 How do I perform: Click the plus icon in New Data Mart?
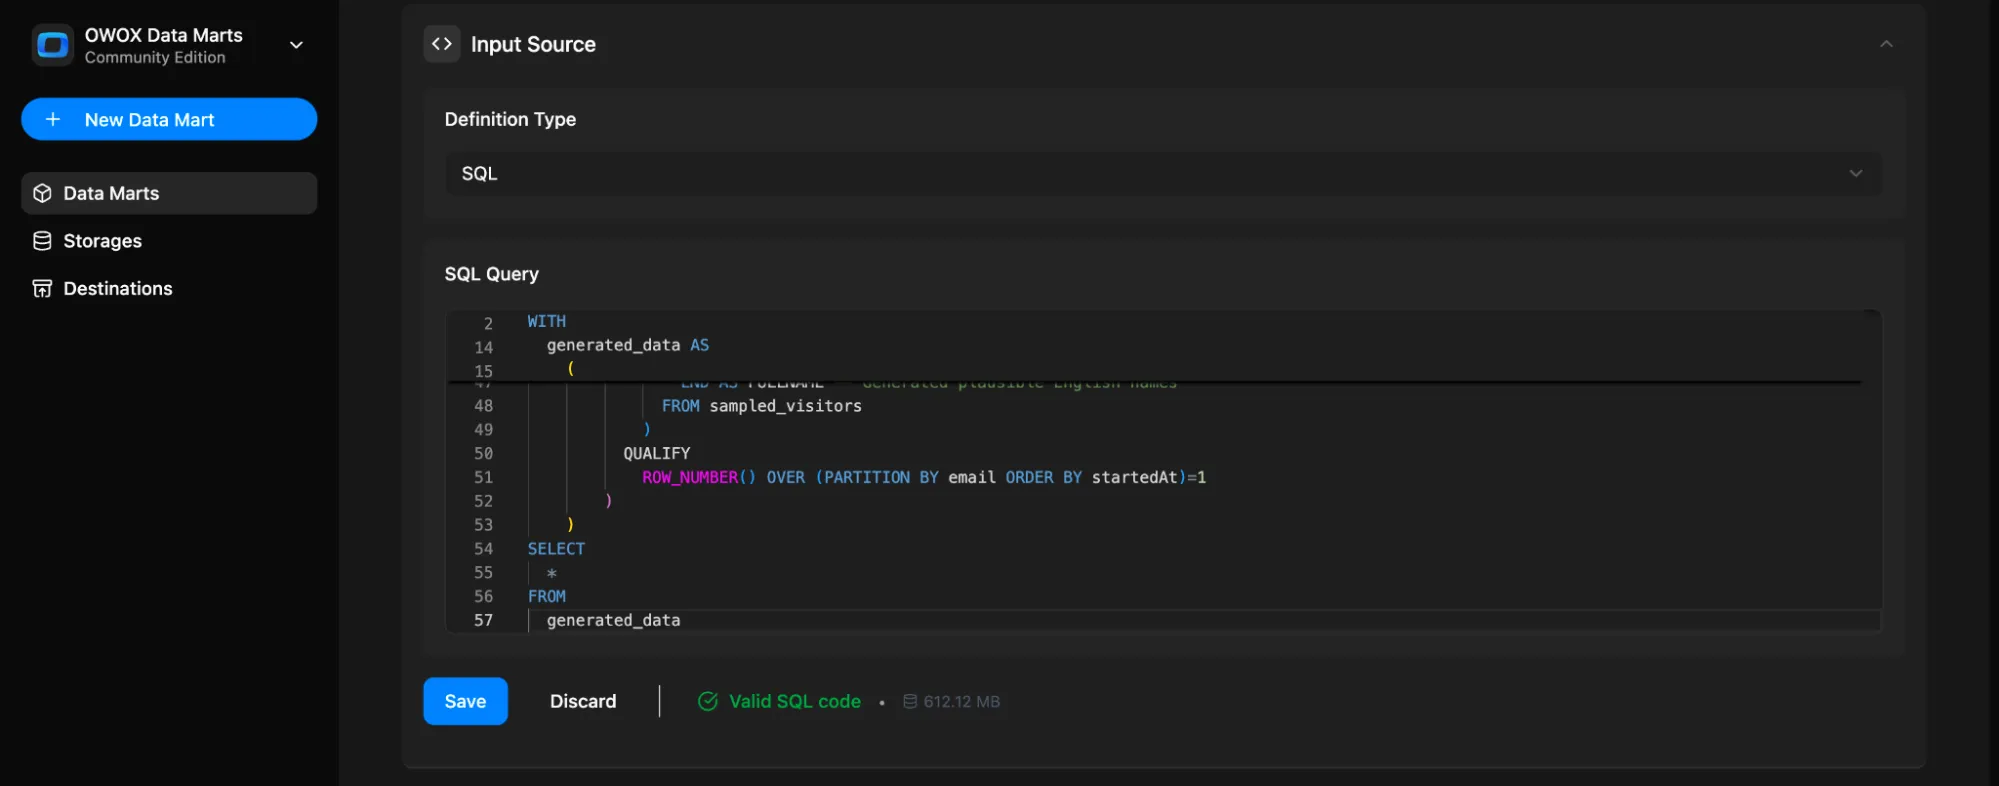(53, 120)
